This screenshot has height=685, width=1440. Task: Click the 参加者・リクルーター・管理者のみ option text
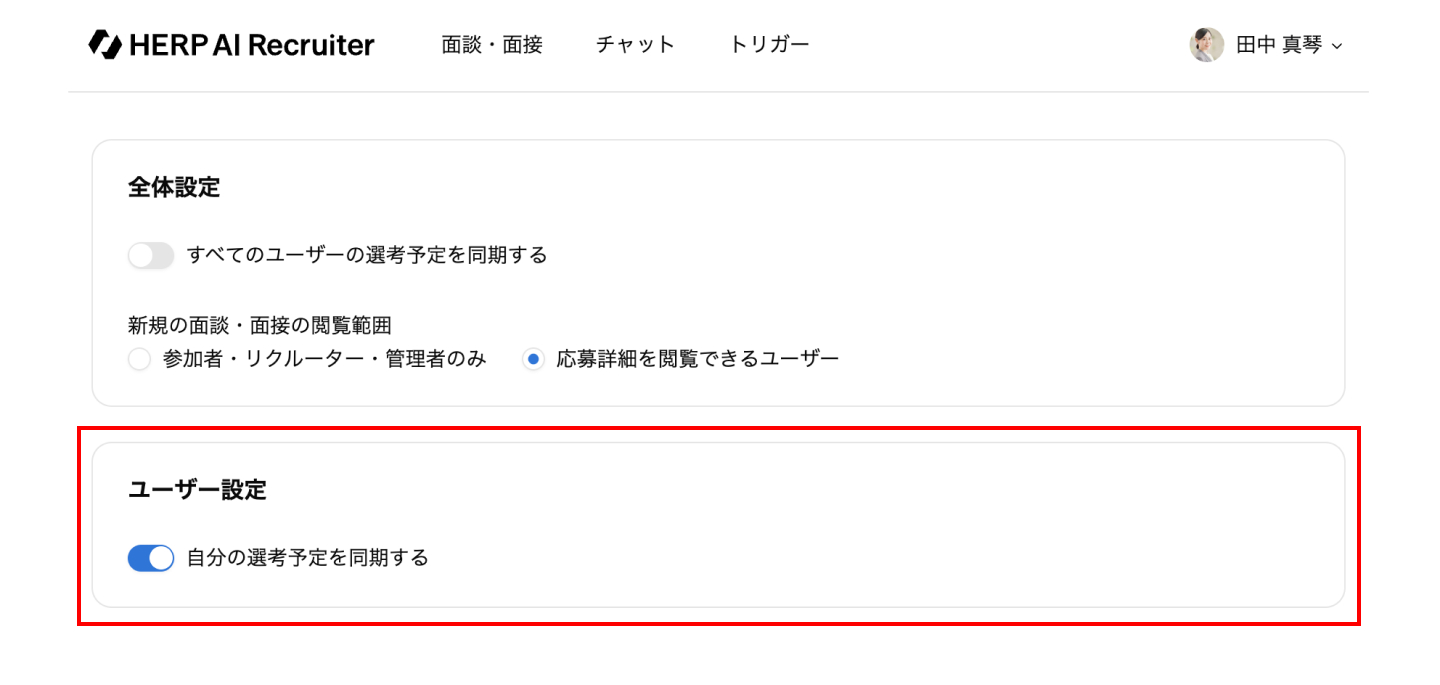point(325,359)
